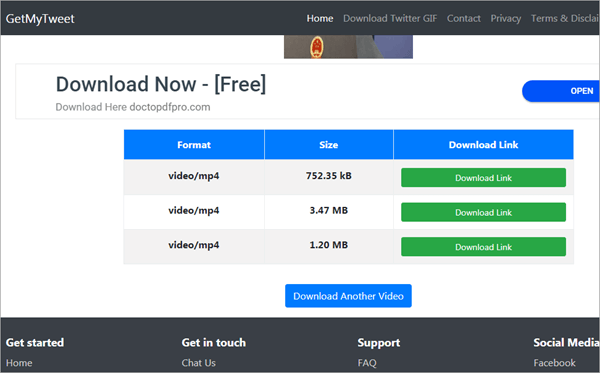Click 'Download Here doctopdfpro.com' ad text

tap(133, 107)
